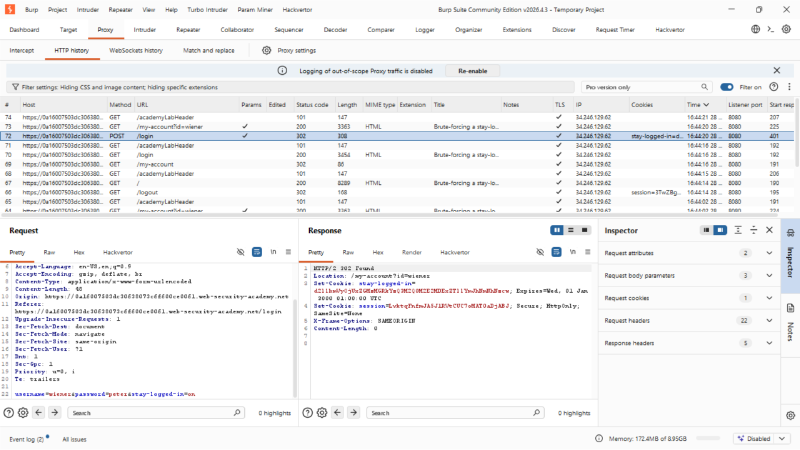Open Response panel hamburger menu

click(588, 252)
